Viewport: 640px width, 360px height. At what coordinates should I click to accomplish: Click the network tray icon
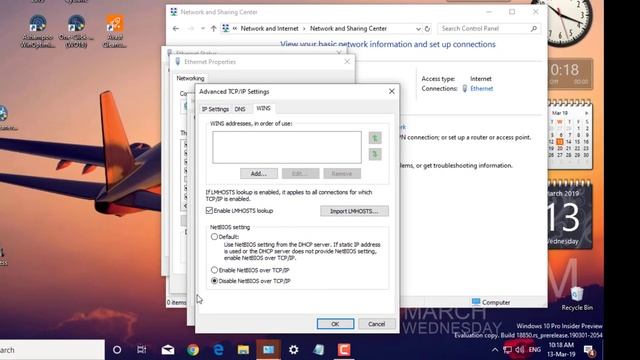tap(507, 350)
